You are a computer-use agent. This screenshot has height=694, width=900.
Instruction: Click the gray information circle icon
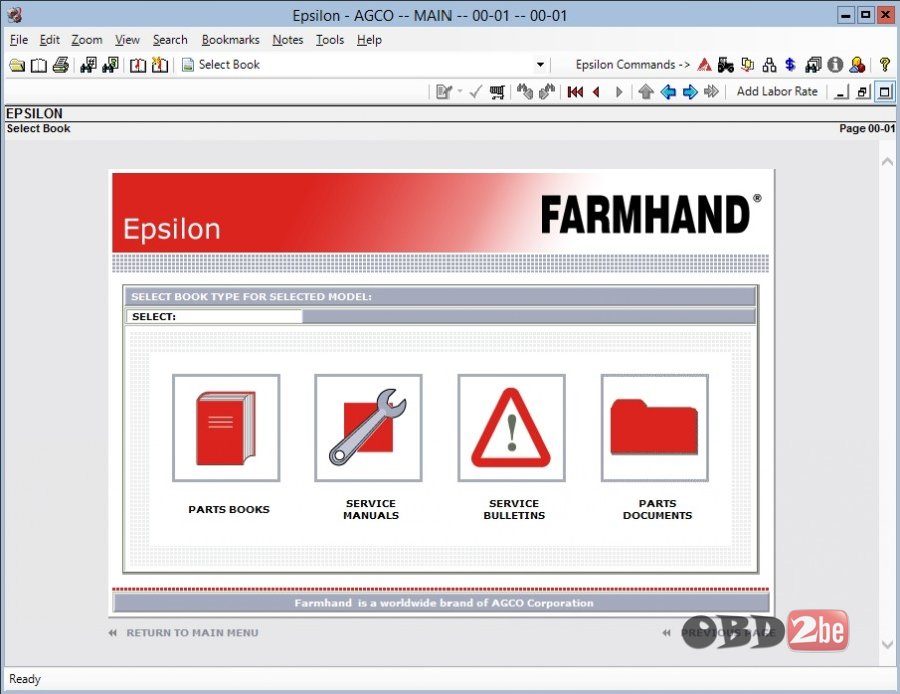[835, 65]
